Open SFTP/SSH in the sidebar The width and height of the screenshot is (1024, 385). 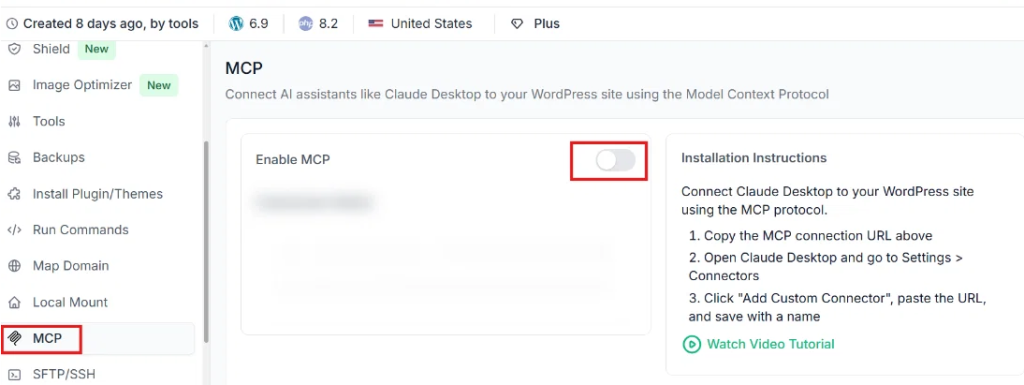tap(64, 375)
